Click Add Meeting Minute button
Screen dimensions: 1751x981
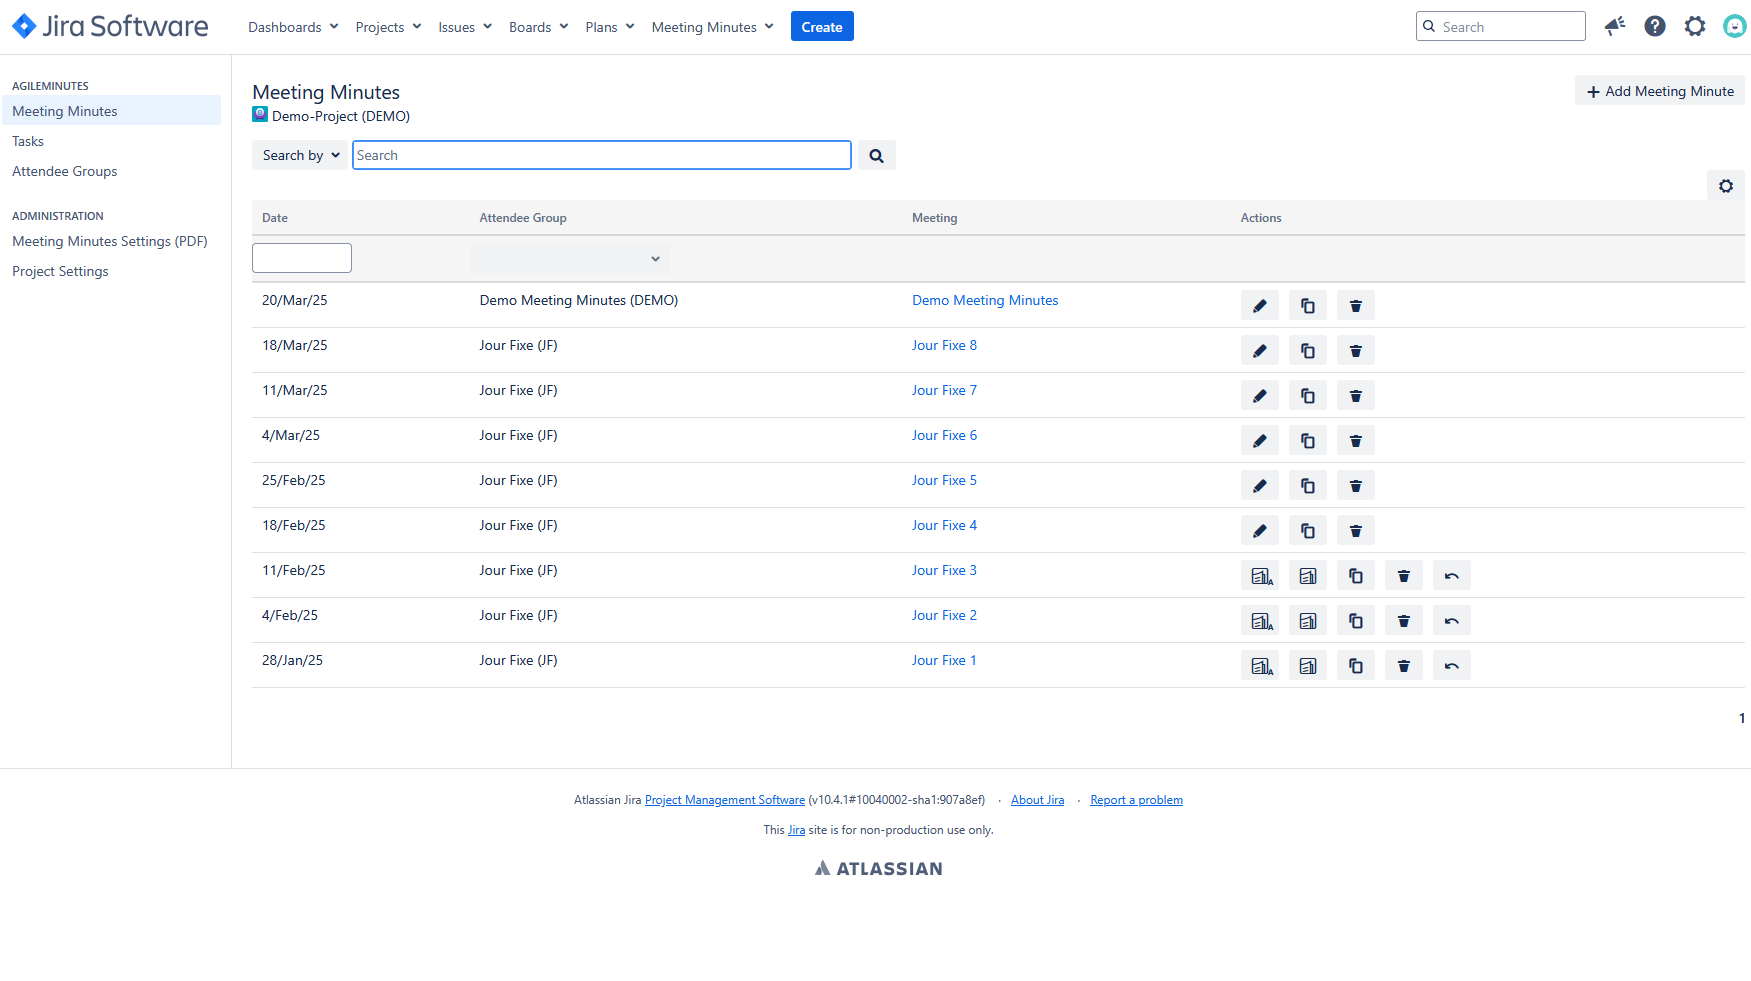(1660, 91)
